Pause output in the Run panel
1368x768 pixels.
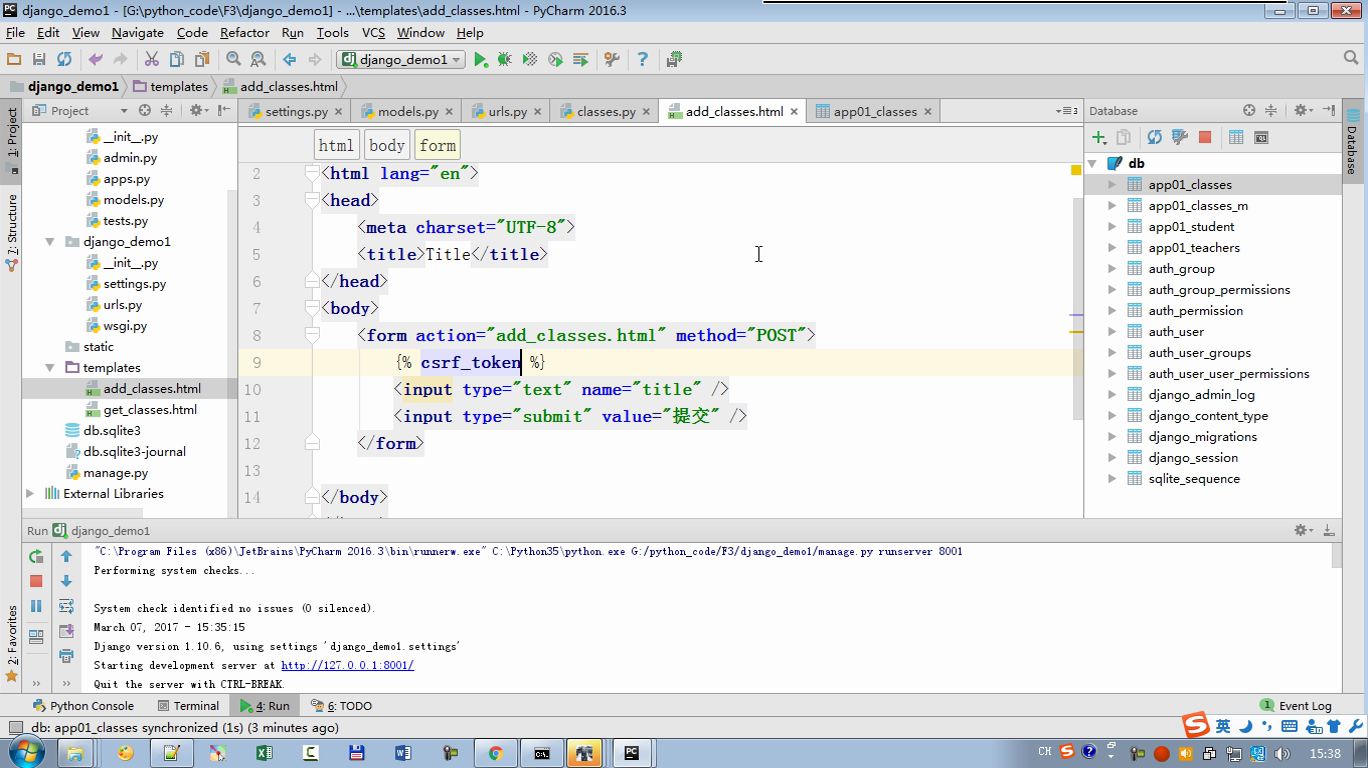[x=36, y=606]
